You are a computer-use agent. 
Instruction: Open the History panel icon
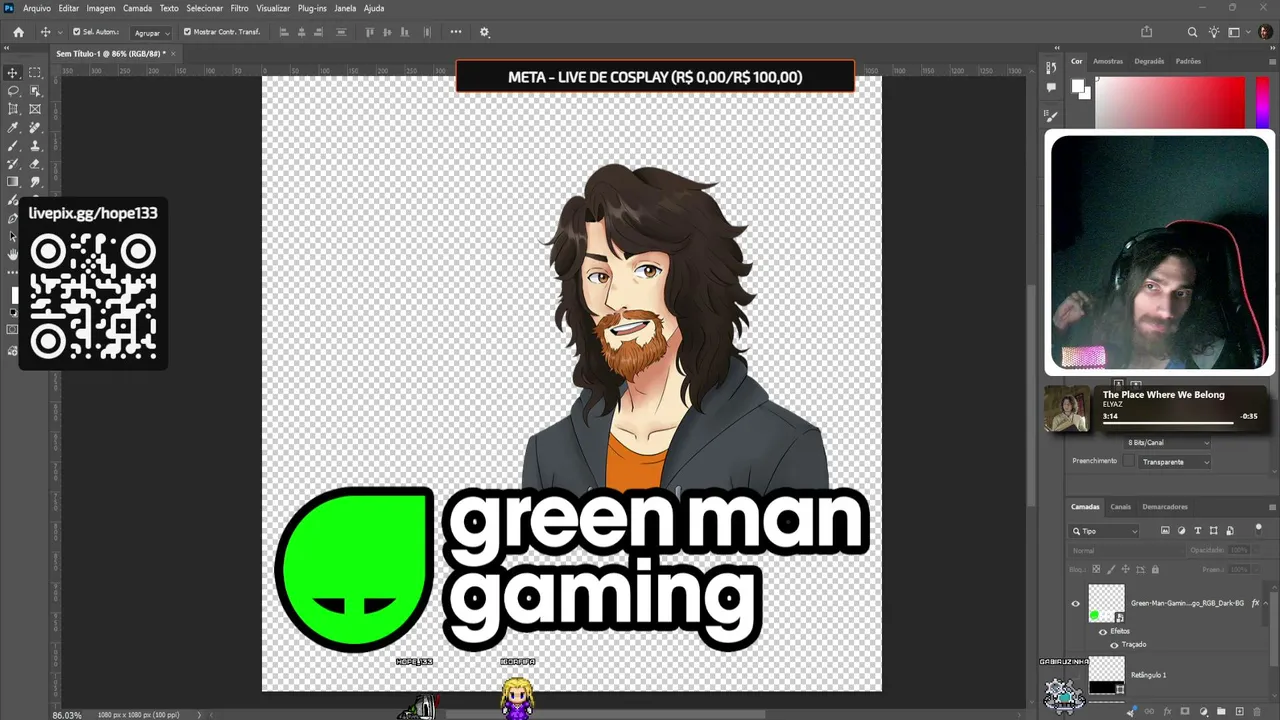click(x=1051, y=68)
